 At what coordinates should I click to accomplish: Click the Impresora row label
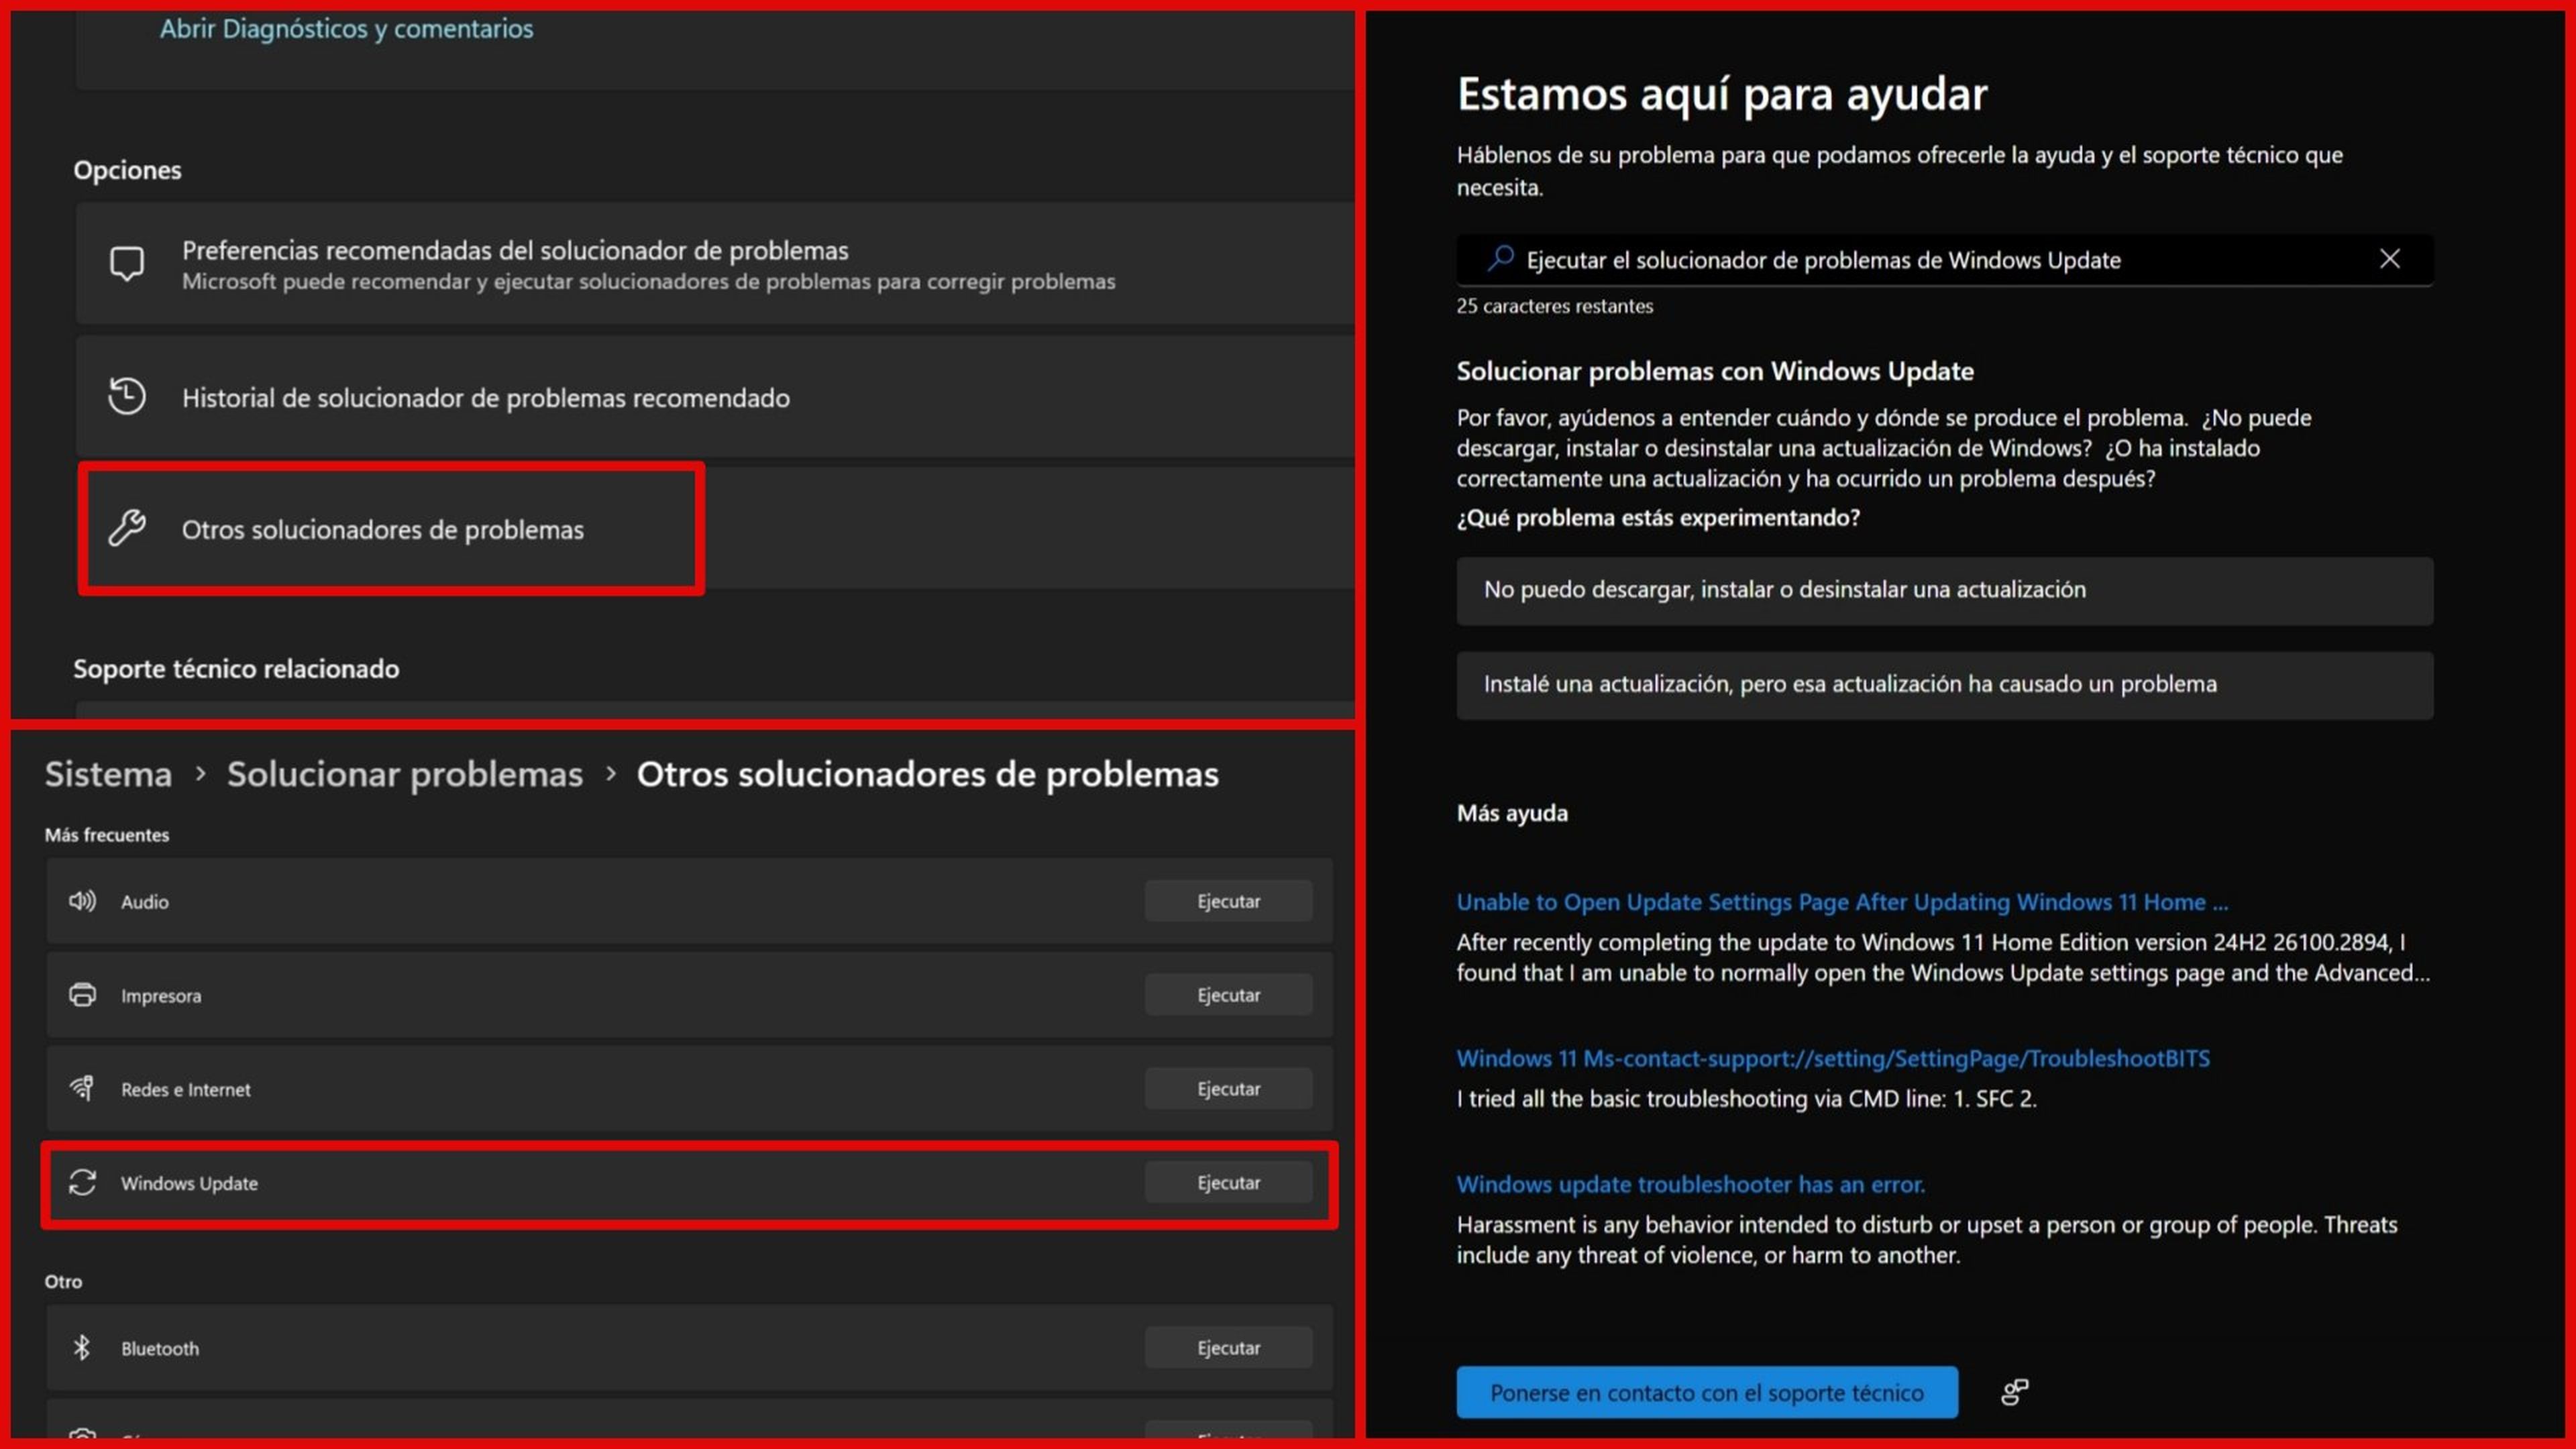pyautogui.click(x=161, y=996)
